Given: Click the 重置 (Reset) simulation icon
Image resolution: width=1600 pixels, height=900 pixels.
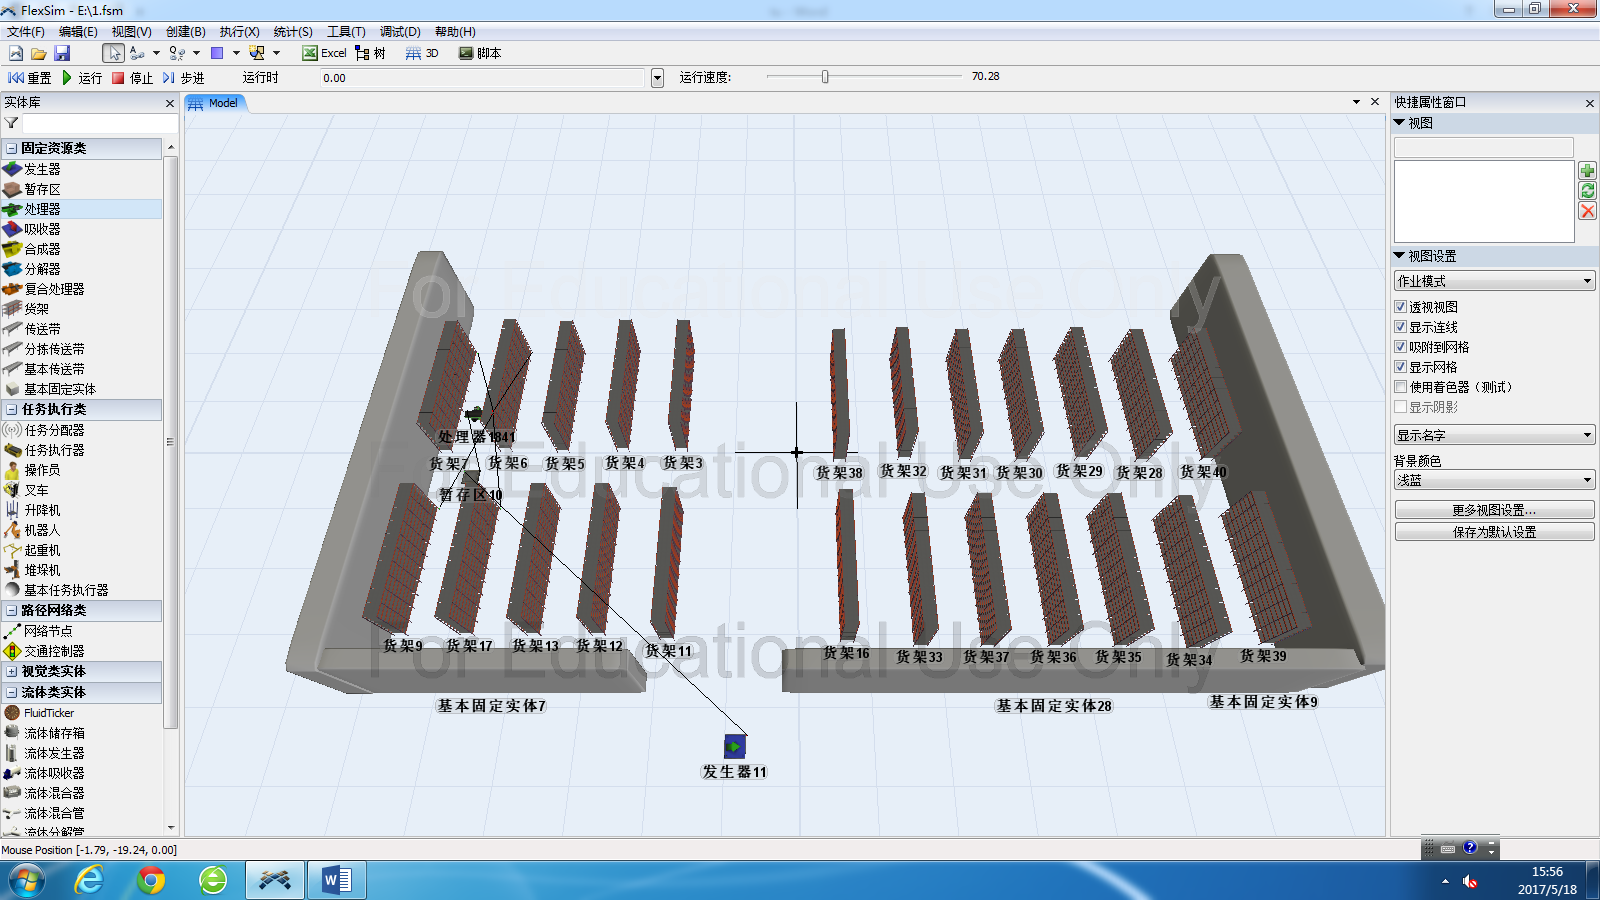Looking at the screenshot, I should [16, 78].
